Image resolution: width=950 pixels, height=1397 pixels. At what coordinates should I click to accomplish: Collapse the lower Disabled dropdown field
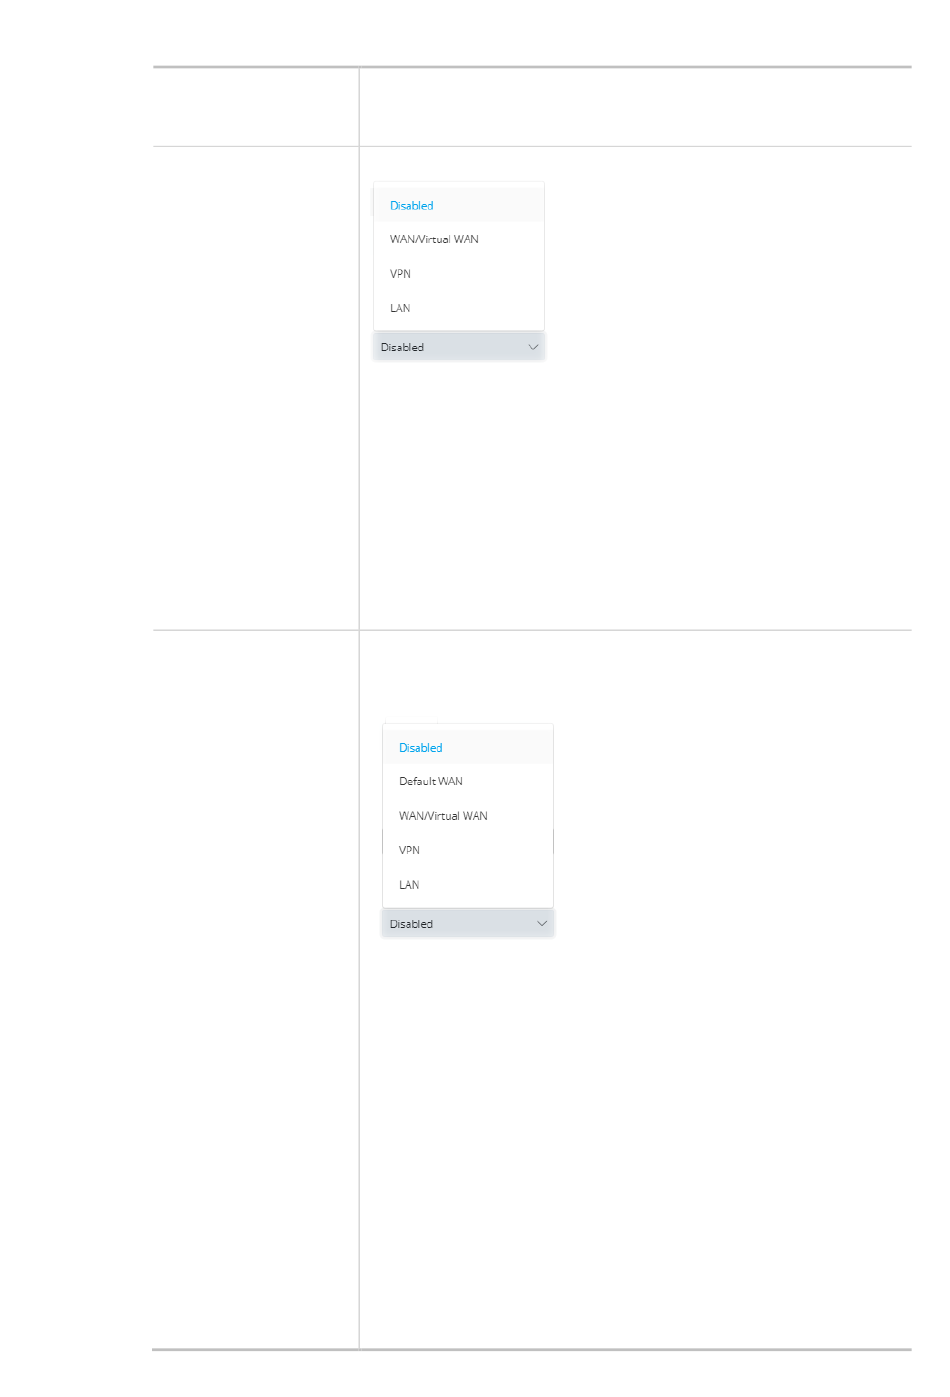[x=468, y=924]
